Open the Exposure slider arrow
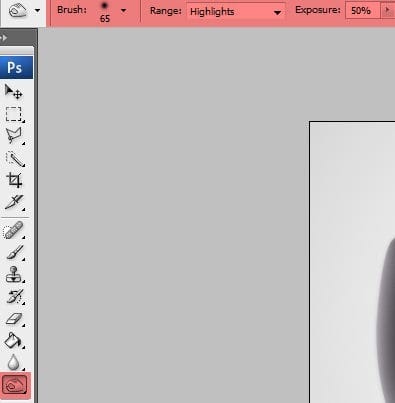Screen dimensions: 395x403 click(387, 11)
